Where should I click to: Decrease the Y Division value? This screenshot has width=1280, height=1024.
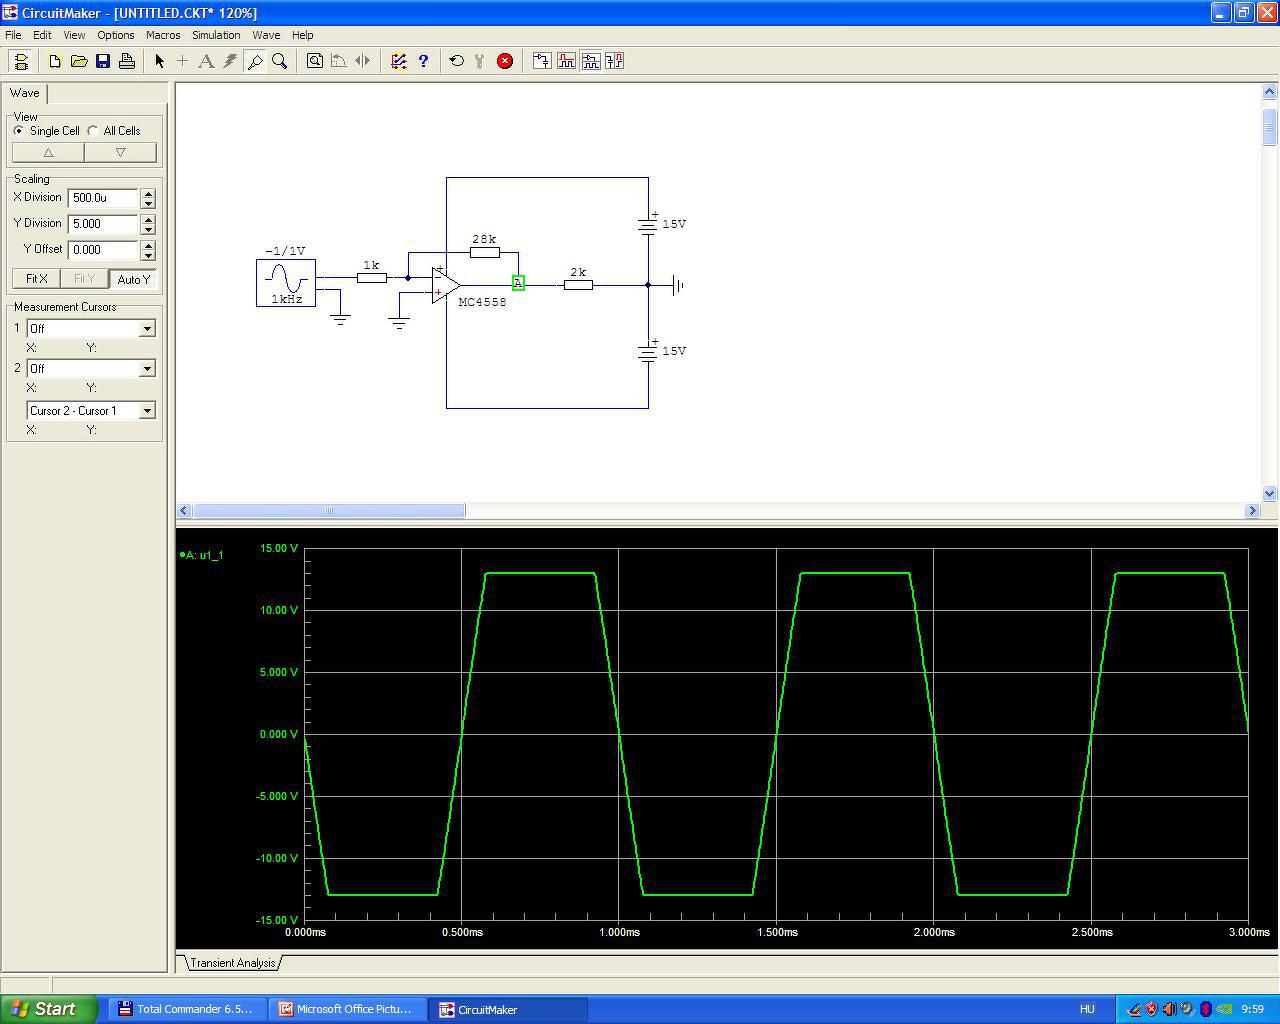pyautogui.click(x=148, y=229)
